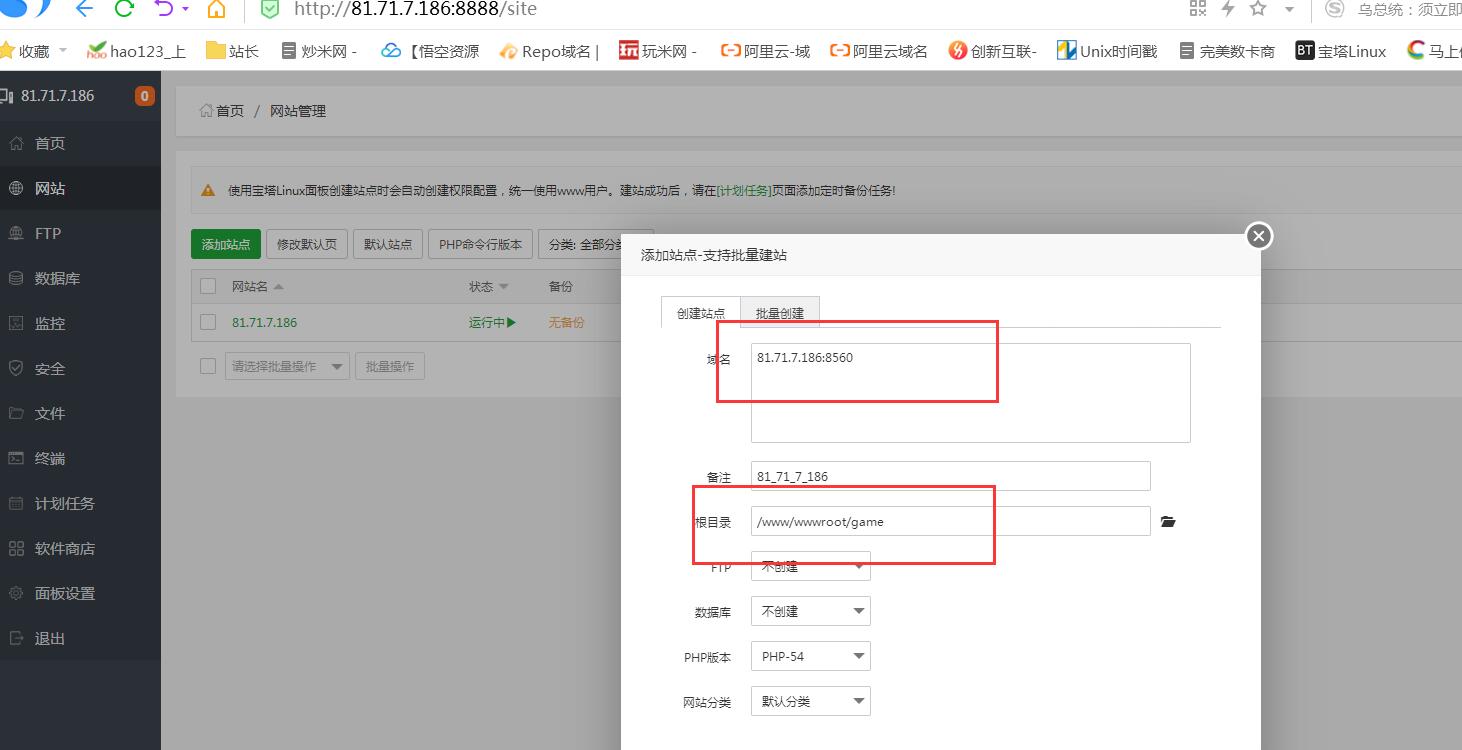Open the 数据库 dropdown showing 不创建
The image size is (1462, 750).
click(810, 612)
